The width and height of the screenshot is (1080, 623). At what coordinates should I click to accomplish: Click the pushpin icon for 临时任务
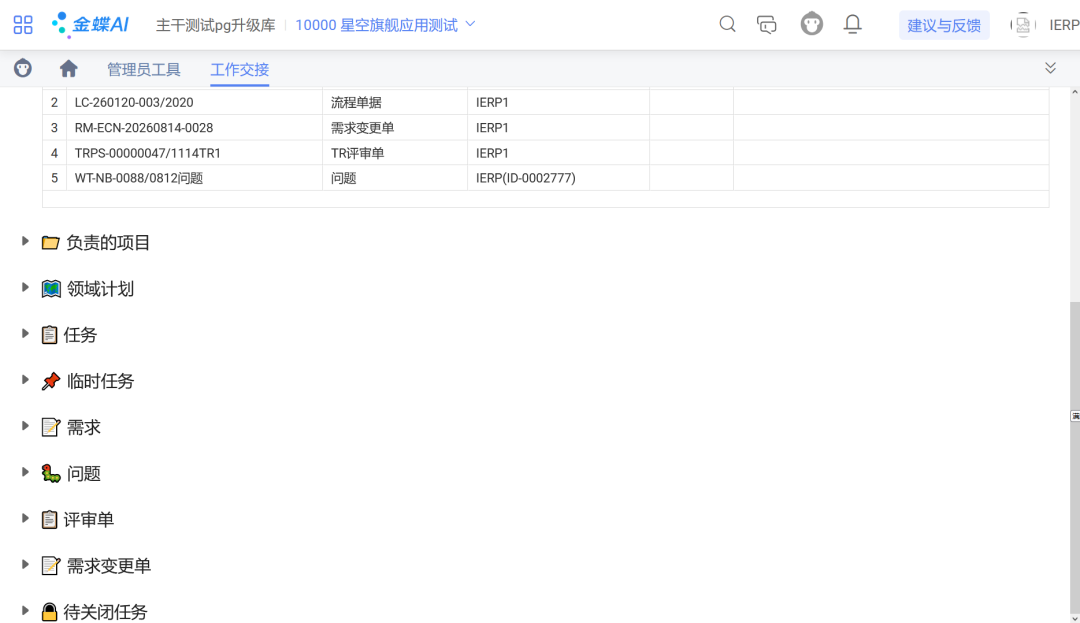pos(51,381)
